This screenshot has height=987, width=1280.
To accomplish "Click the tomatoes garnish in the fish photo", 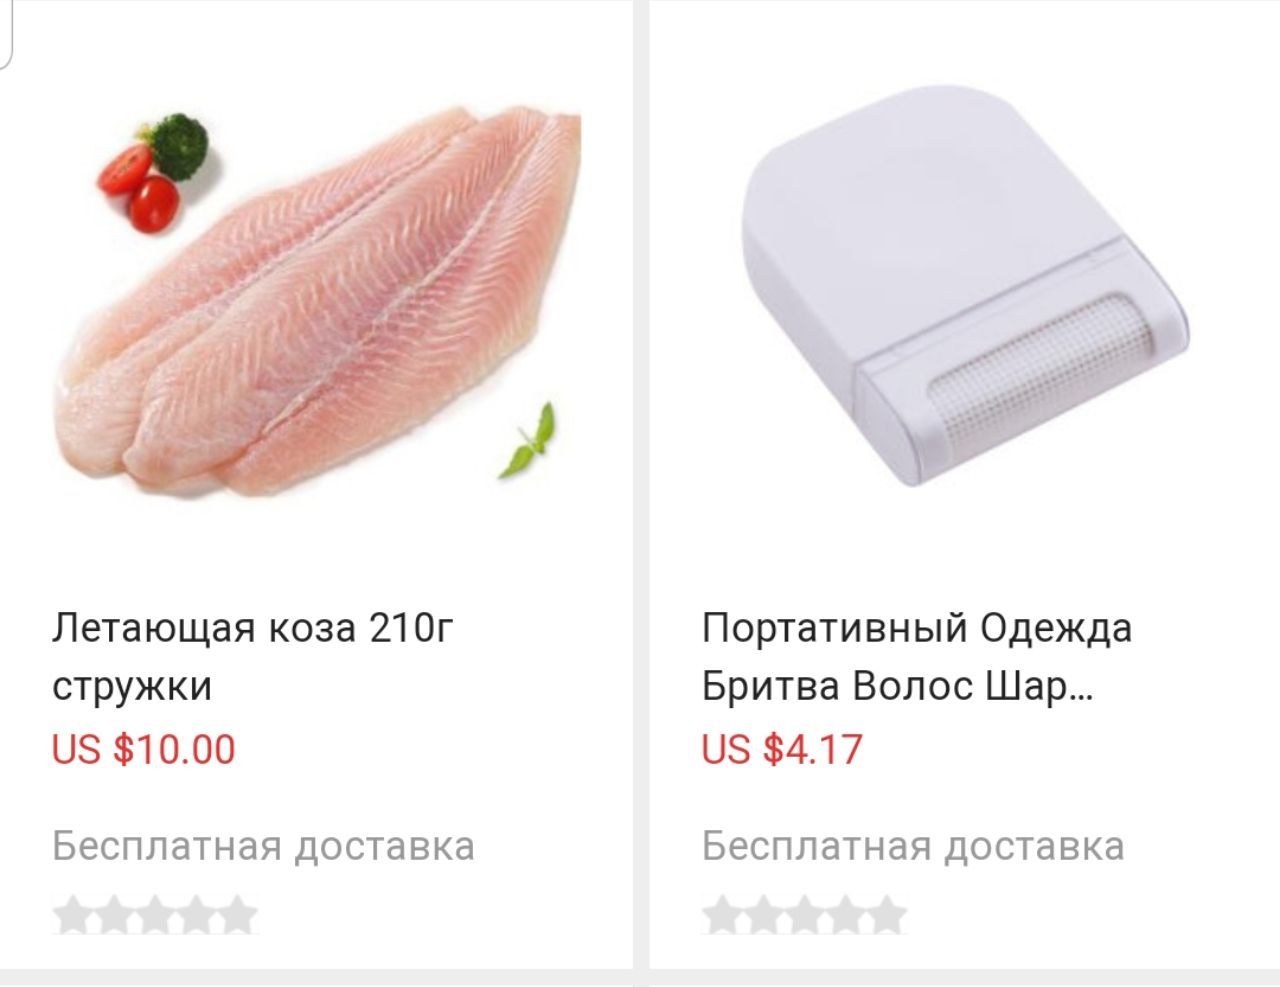I will [139, 187].
